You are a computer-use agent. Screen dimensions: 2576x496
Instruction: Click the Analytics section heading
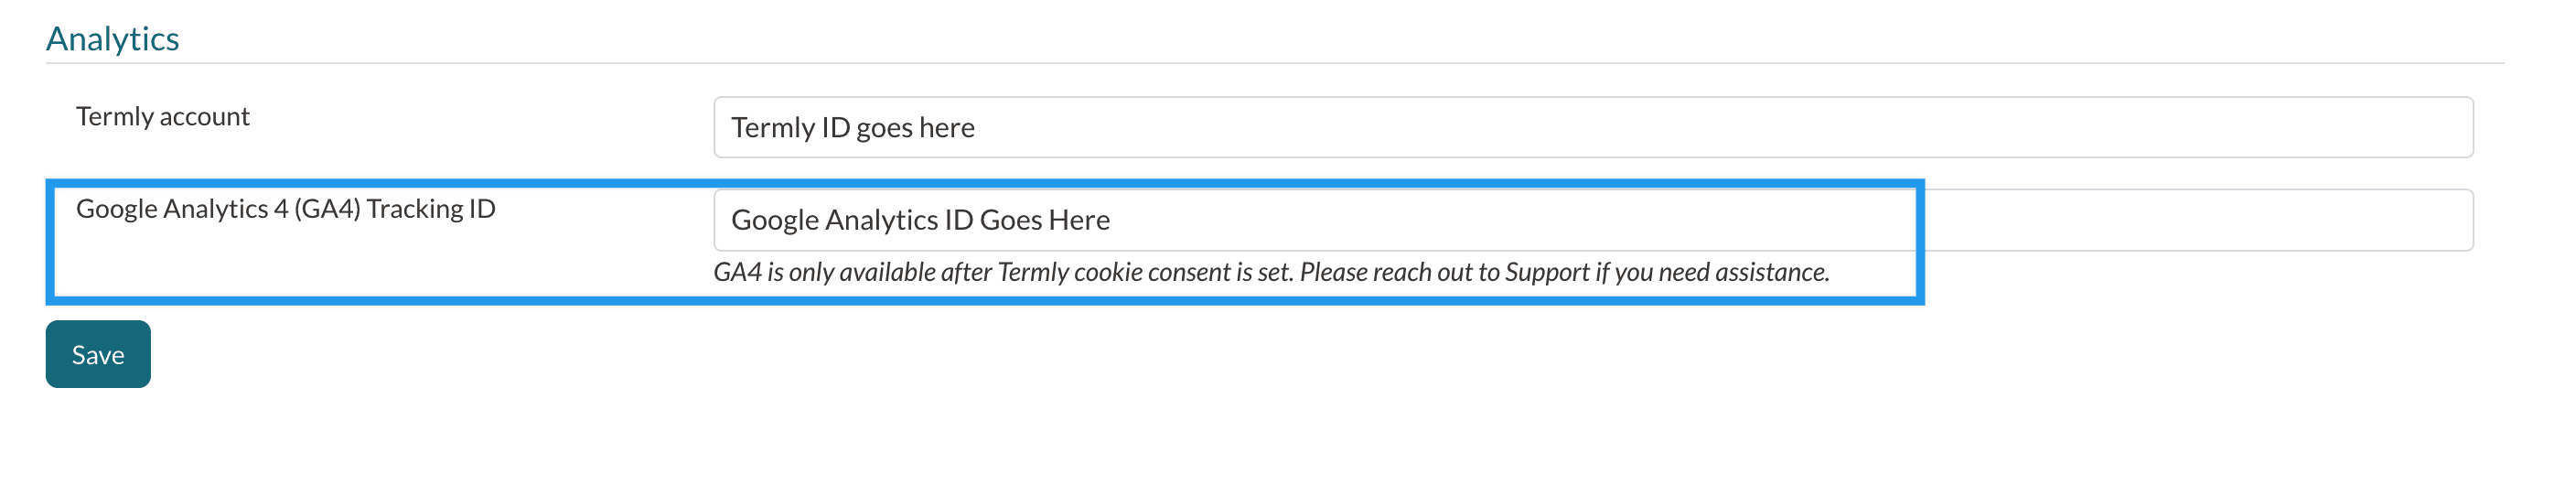click(112, 38)
